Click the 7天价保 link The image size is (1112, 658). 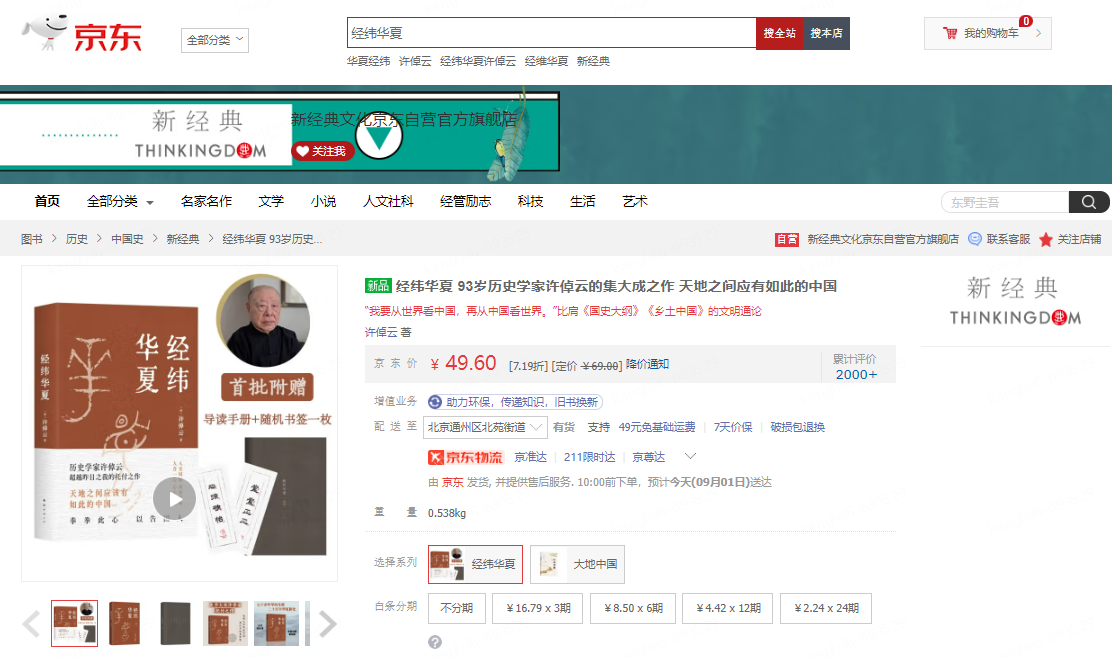point(733,427)
